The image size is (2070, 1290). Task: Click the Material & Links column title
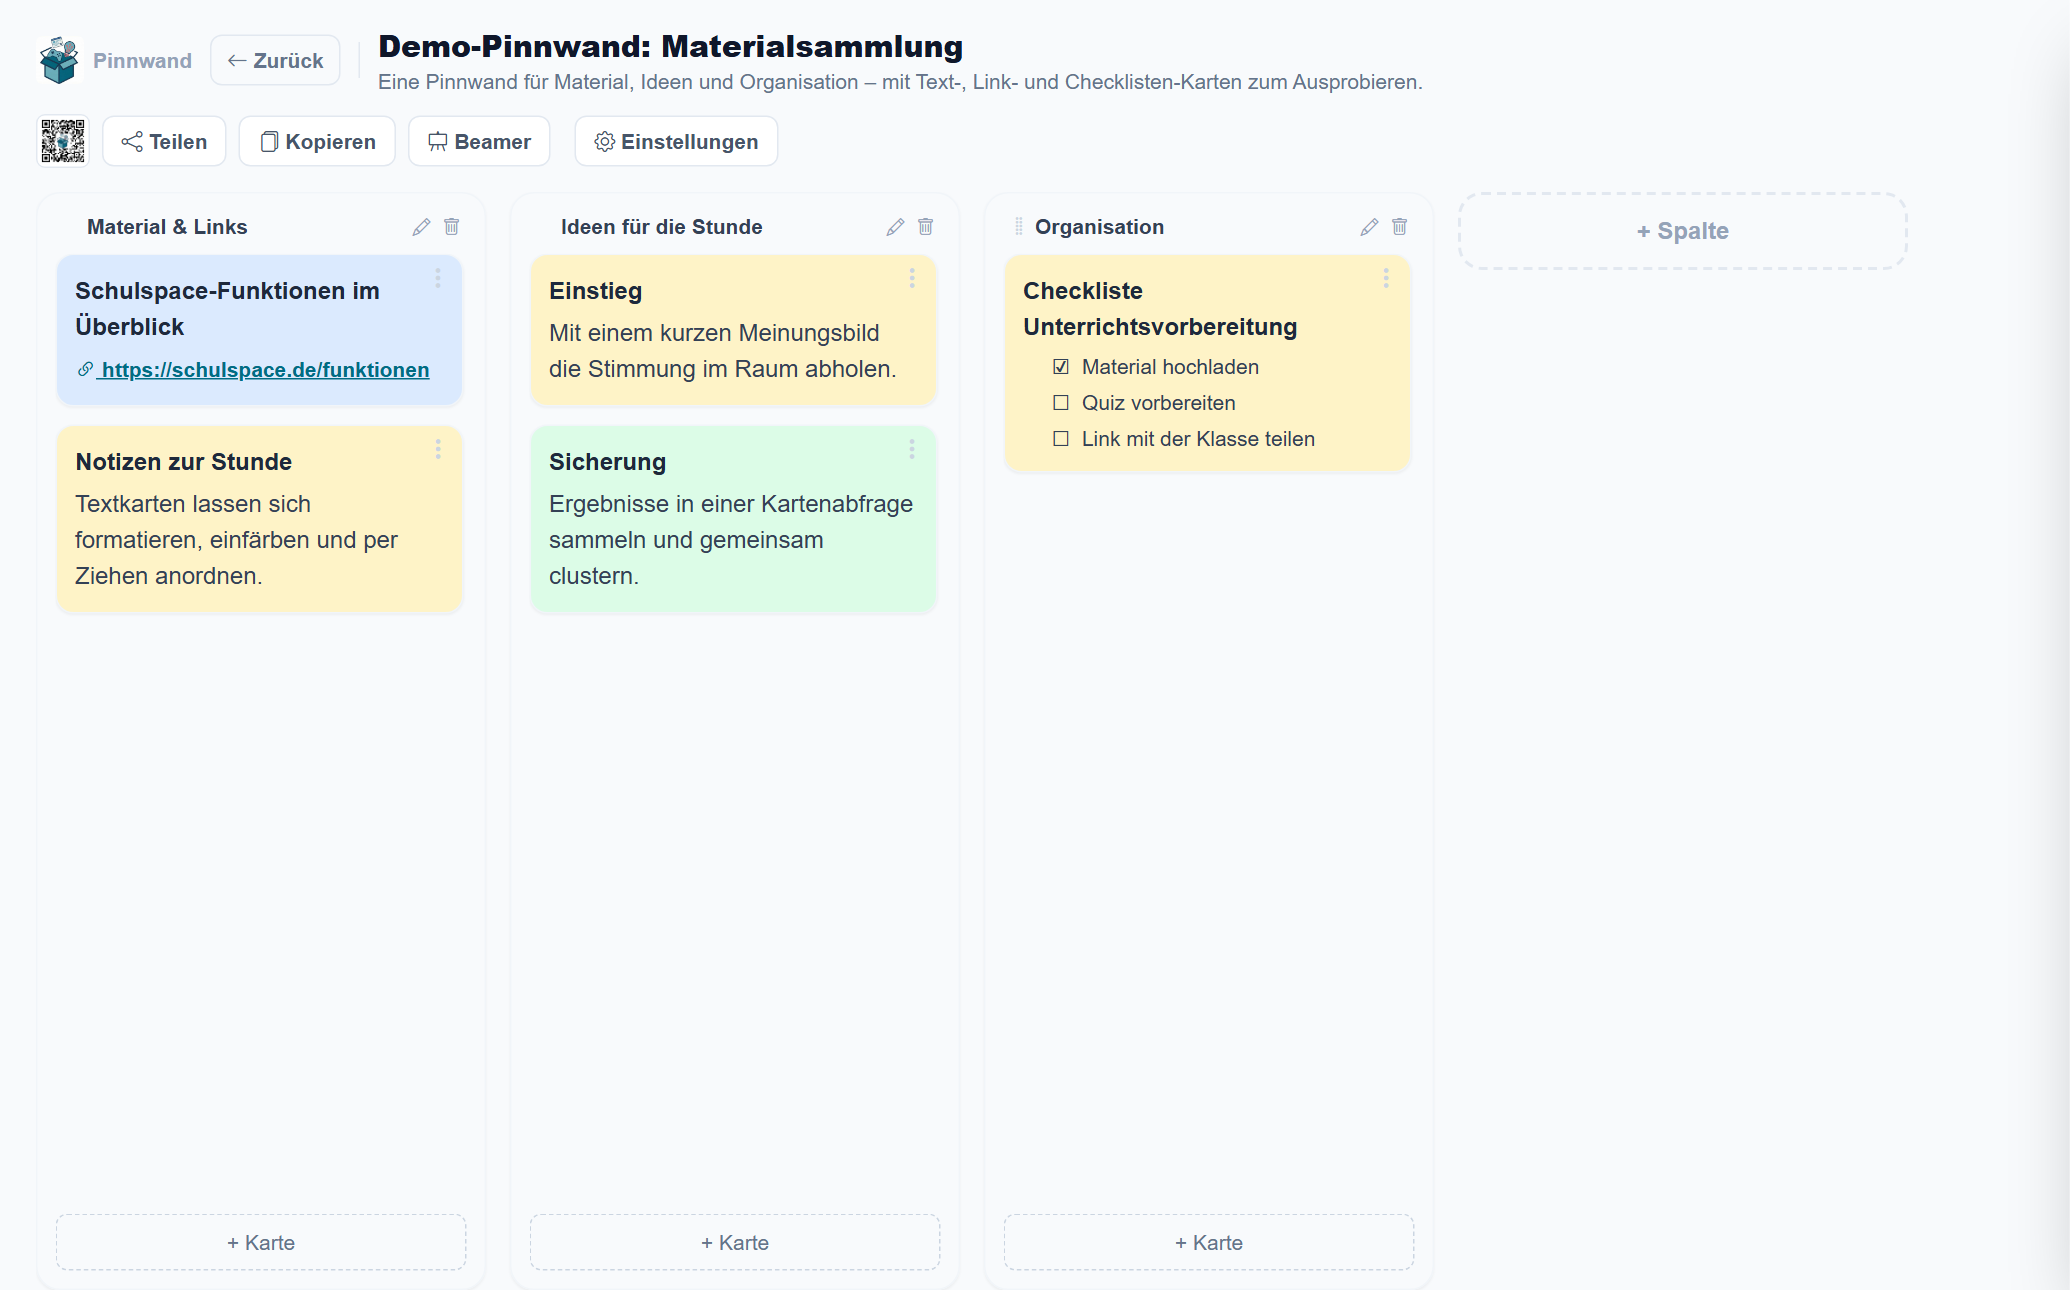pos(167,227)
